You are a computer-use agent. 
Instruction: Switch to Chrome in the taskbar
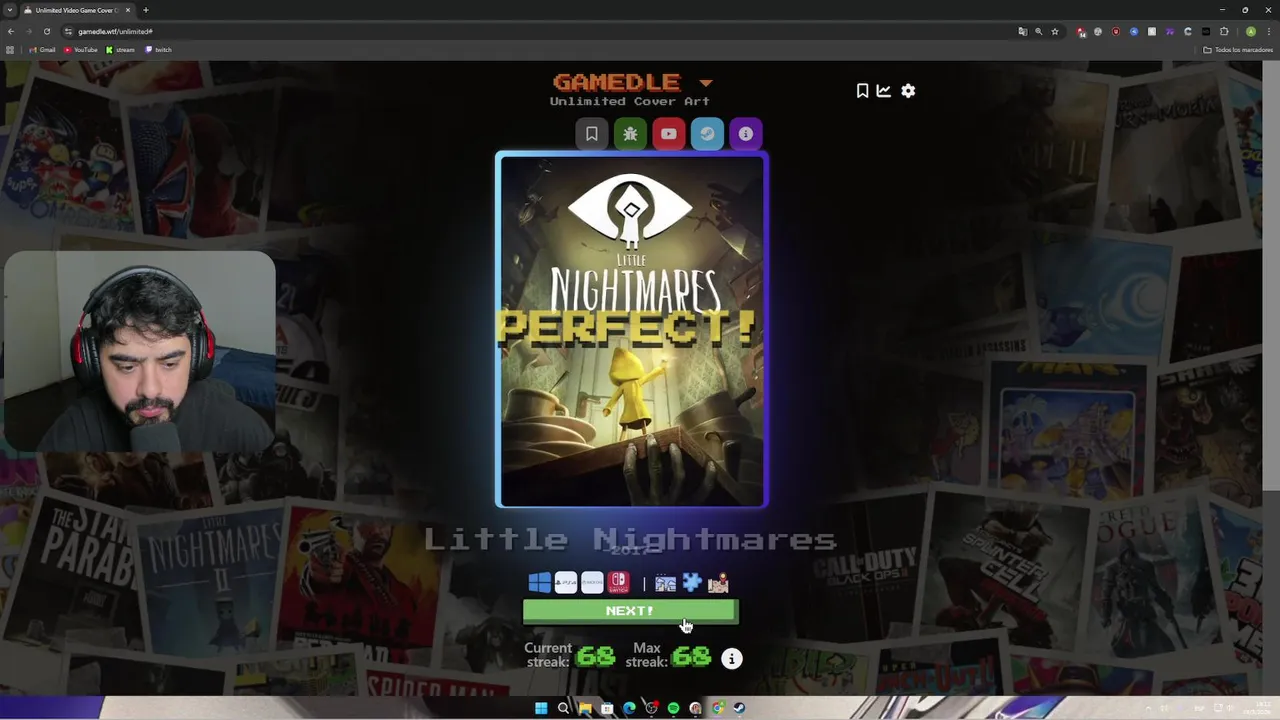(717, 708)
